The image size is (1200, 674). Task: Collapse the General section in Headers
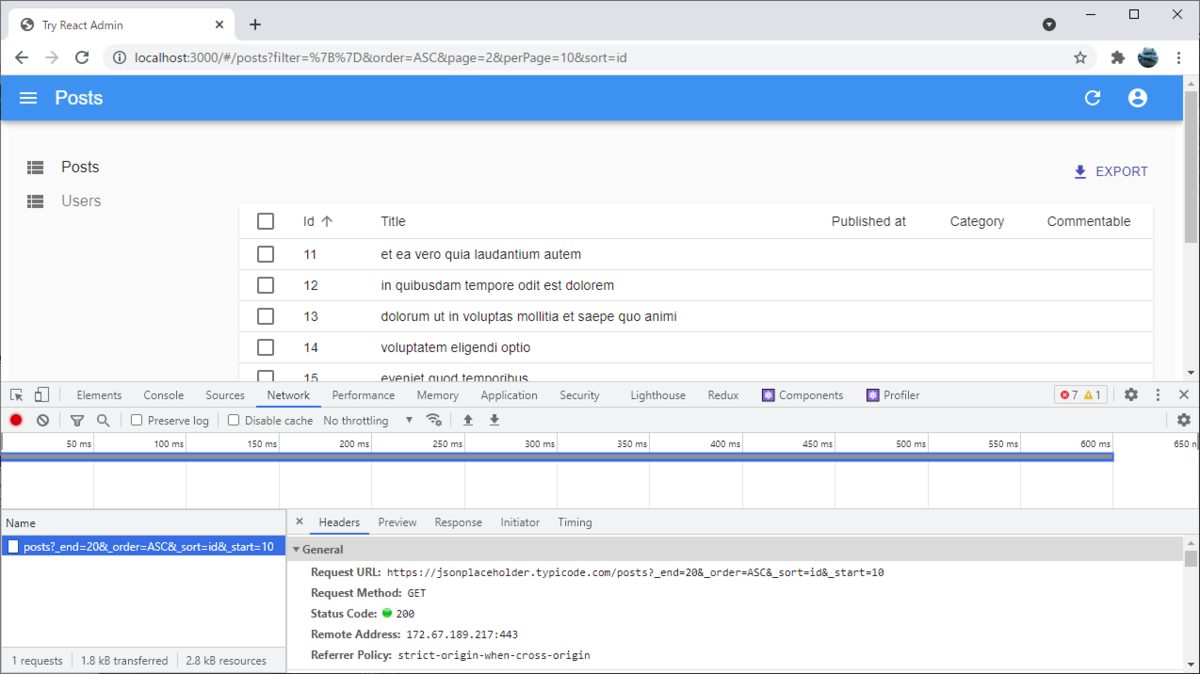click(296, 549)
